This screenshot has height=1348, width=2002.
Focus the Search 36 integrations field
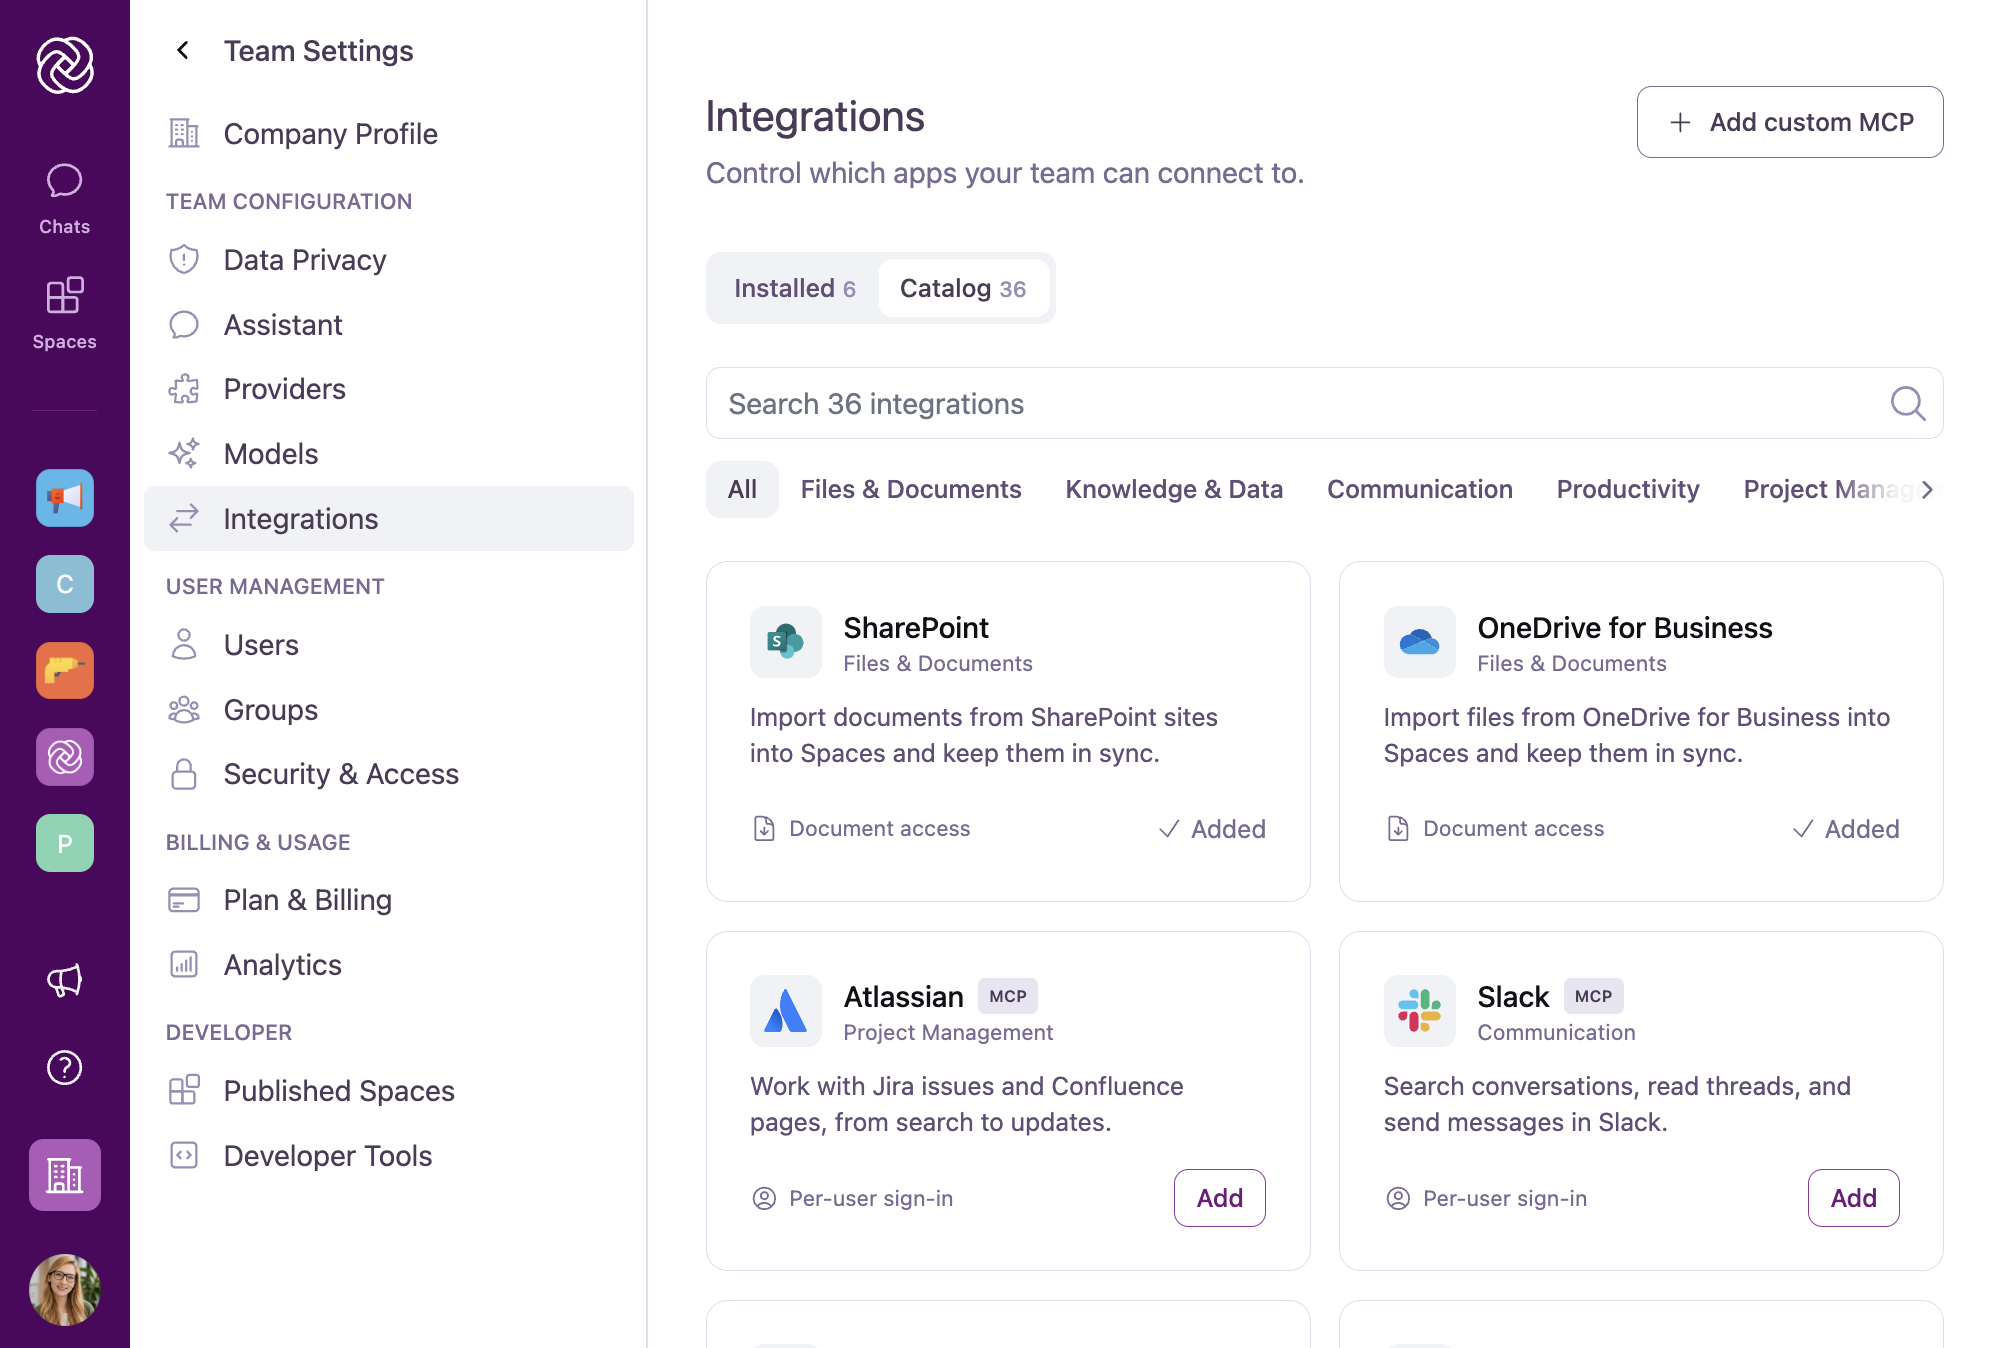click(1324, 403)
